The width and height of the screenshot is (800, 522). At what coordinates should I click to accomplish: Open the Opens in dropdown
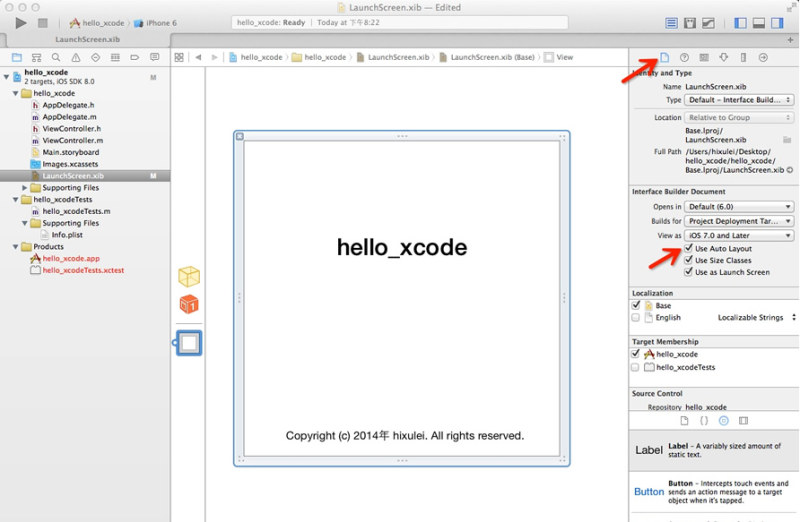pos(739,207)
